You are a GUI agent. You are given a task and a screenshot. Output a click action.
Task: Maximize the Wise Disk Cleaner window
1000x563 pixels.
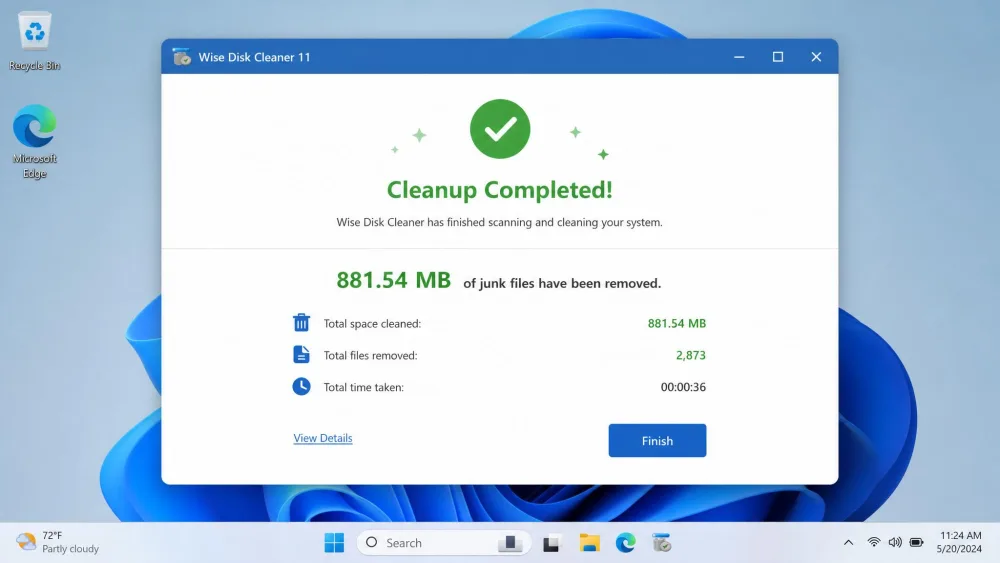[x=777, y=57]
